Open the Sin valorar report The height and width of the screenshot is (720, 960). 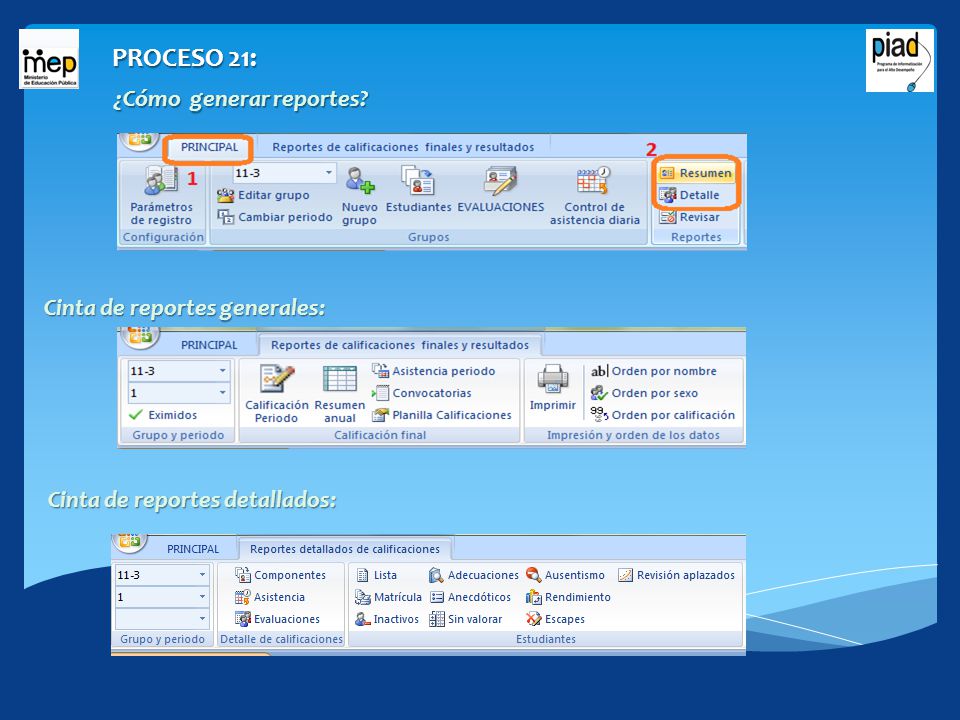(x=465, y=619)
